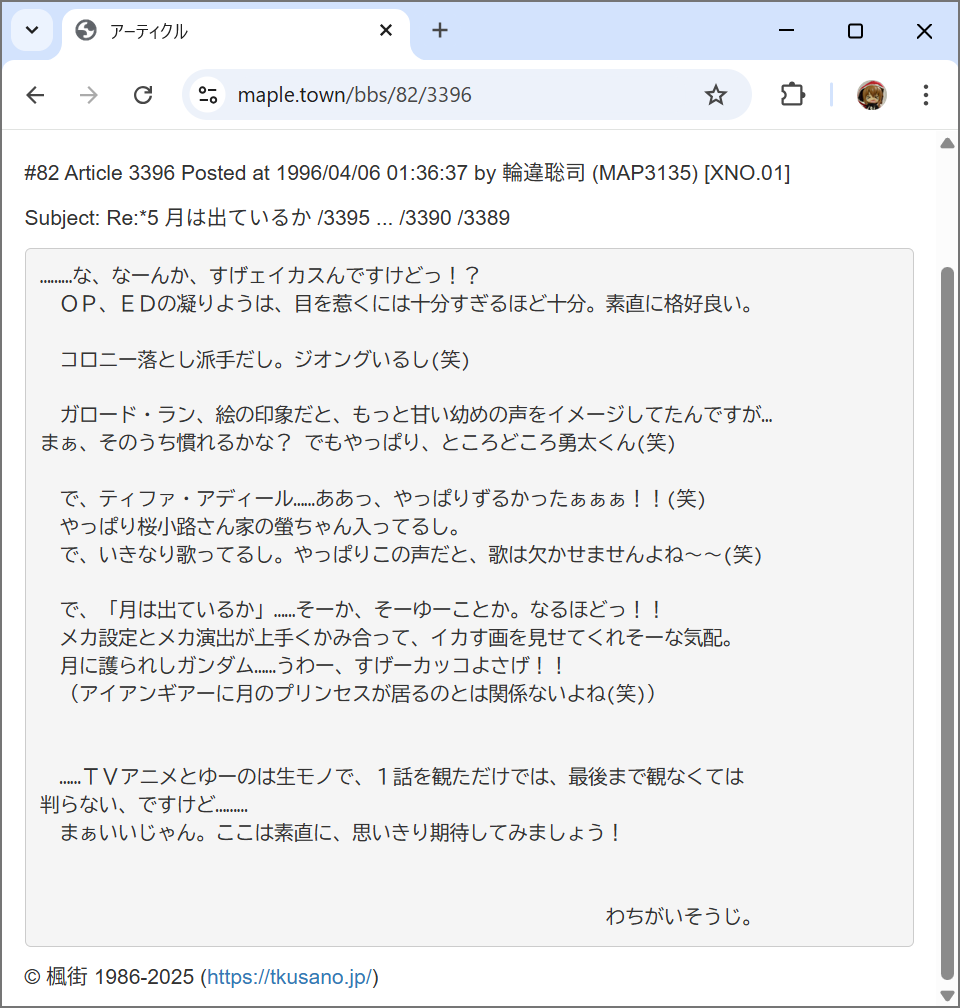View site information icon in address bar
Screen dimensions: 960x1008
click(x=208, y=95)
